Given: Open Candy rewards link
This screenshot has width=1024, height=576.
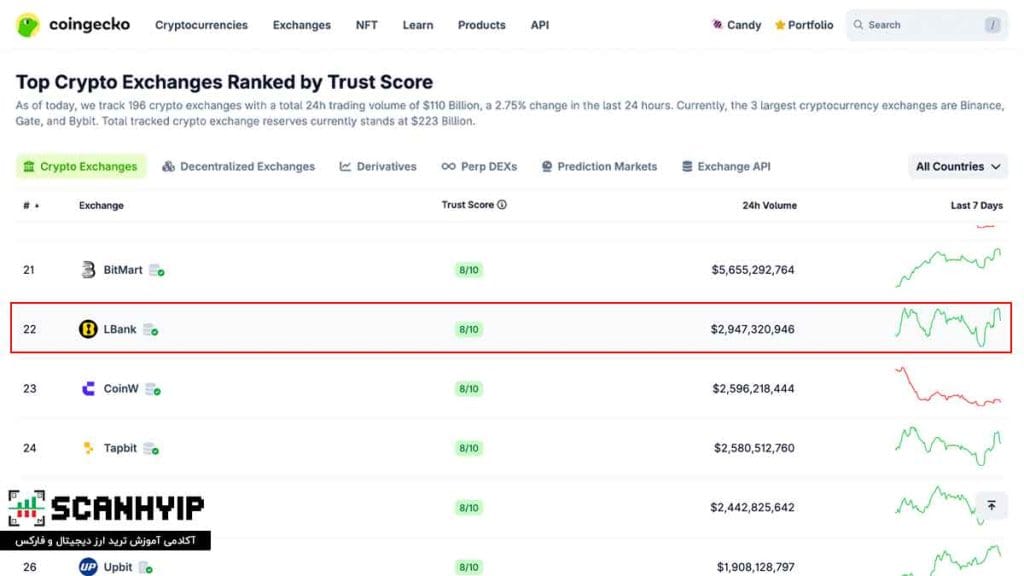Looking at the screenshot, I should point(736,25).
